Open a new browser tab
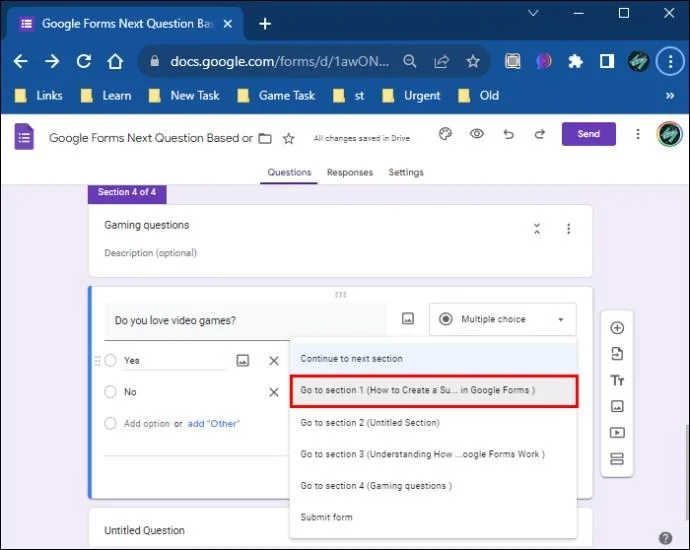690x550 pixels. point(265,24)
